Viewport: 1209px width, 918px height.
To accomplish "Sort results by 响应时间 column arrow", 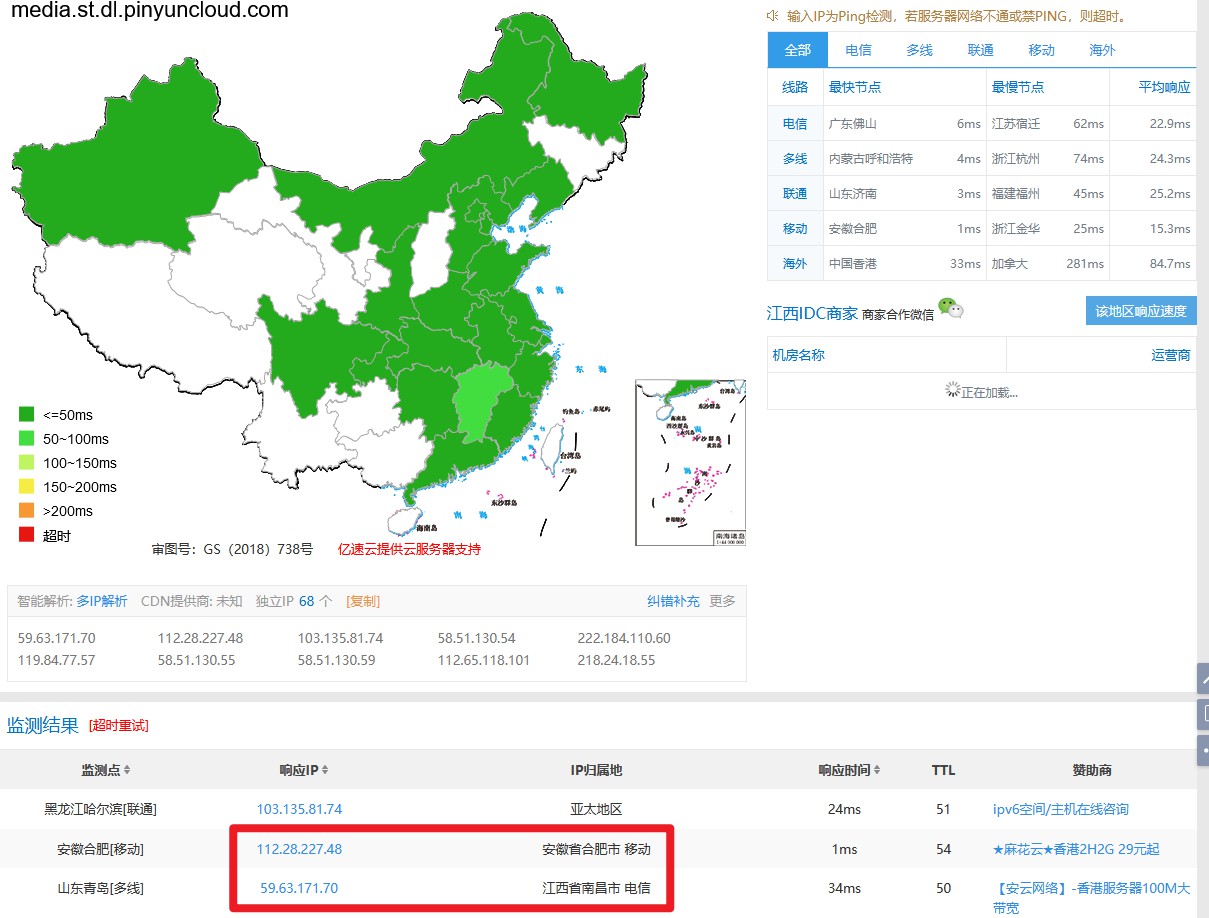I will [878, 770].
